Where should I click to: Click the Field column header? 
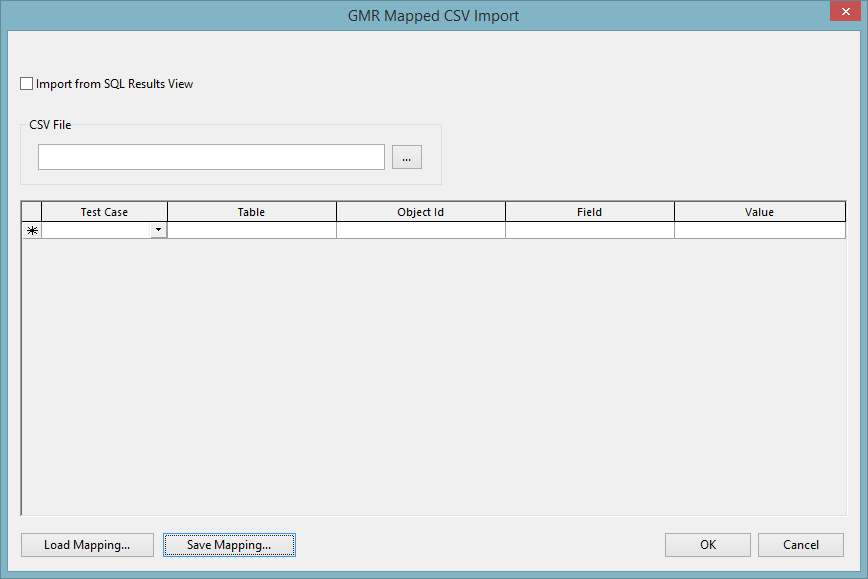[589, 212]
